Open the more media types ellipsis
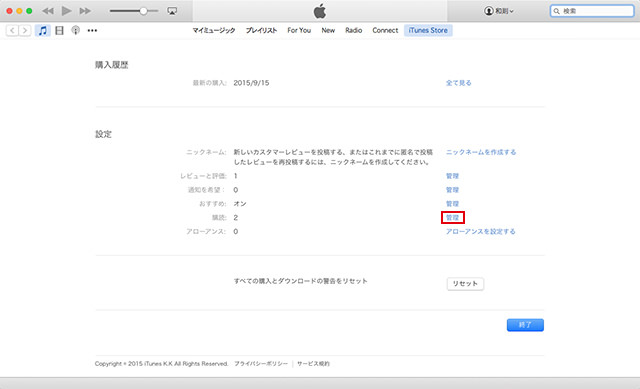The height and width of the screenshot is (389, 640). coord(92,30)
